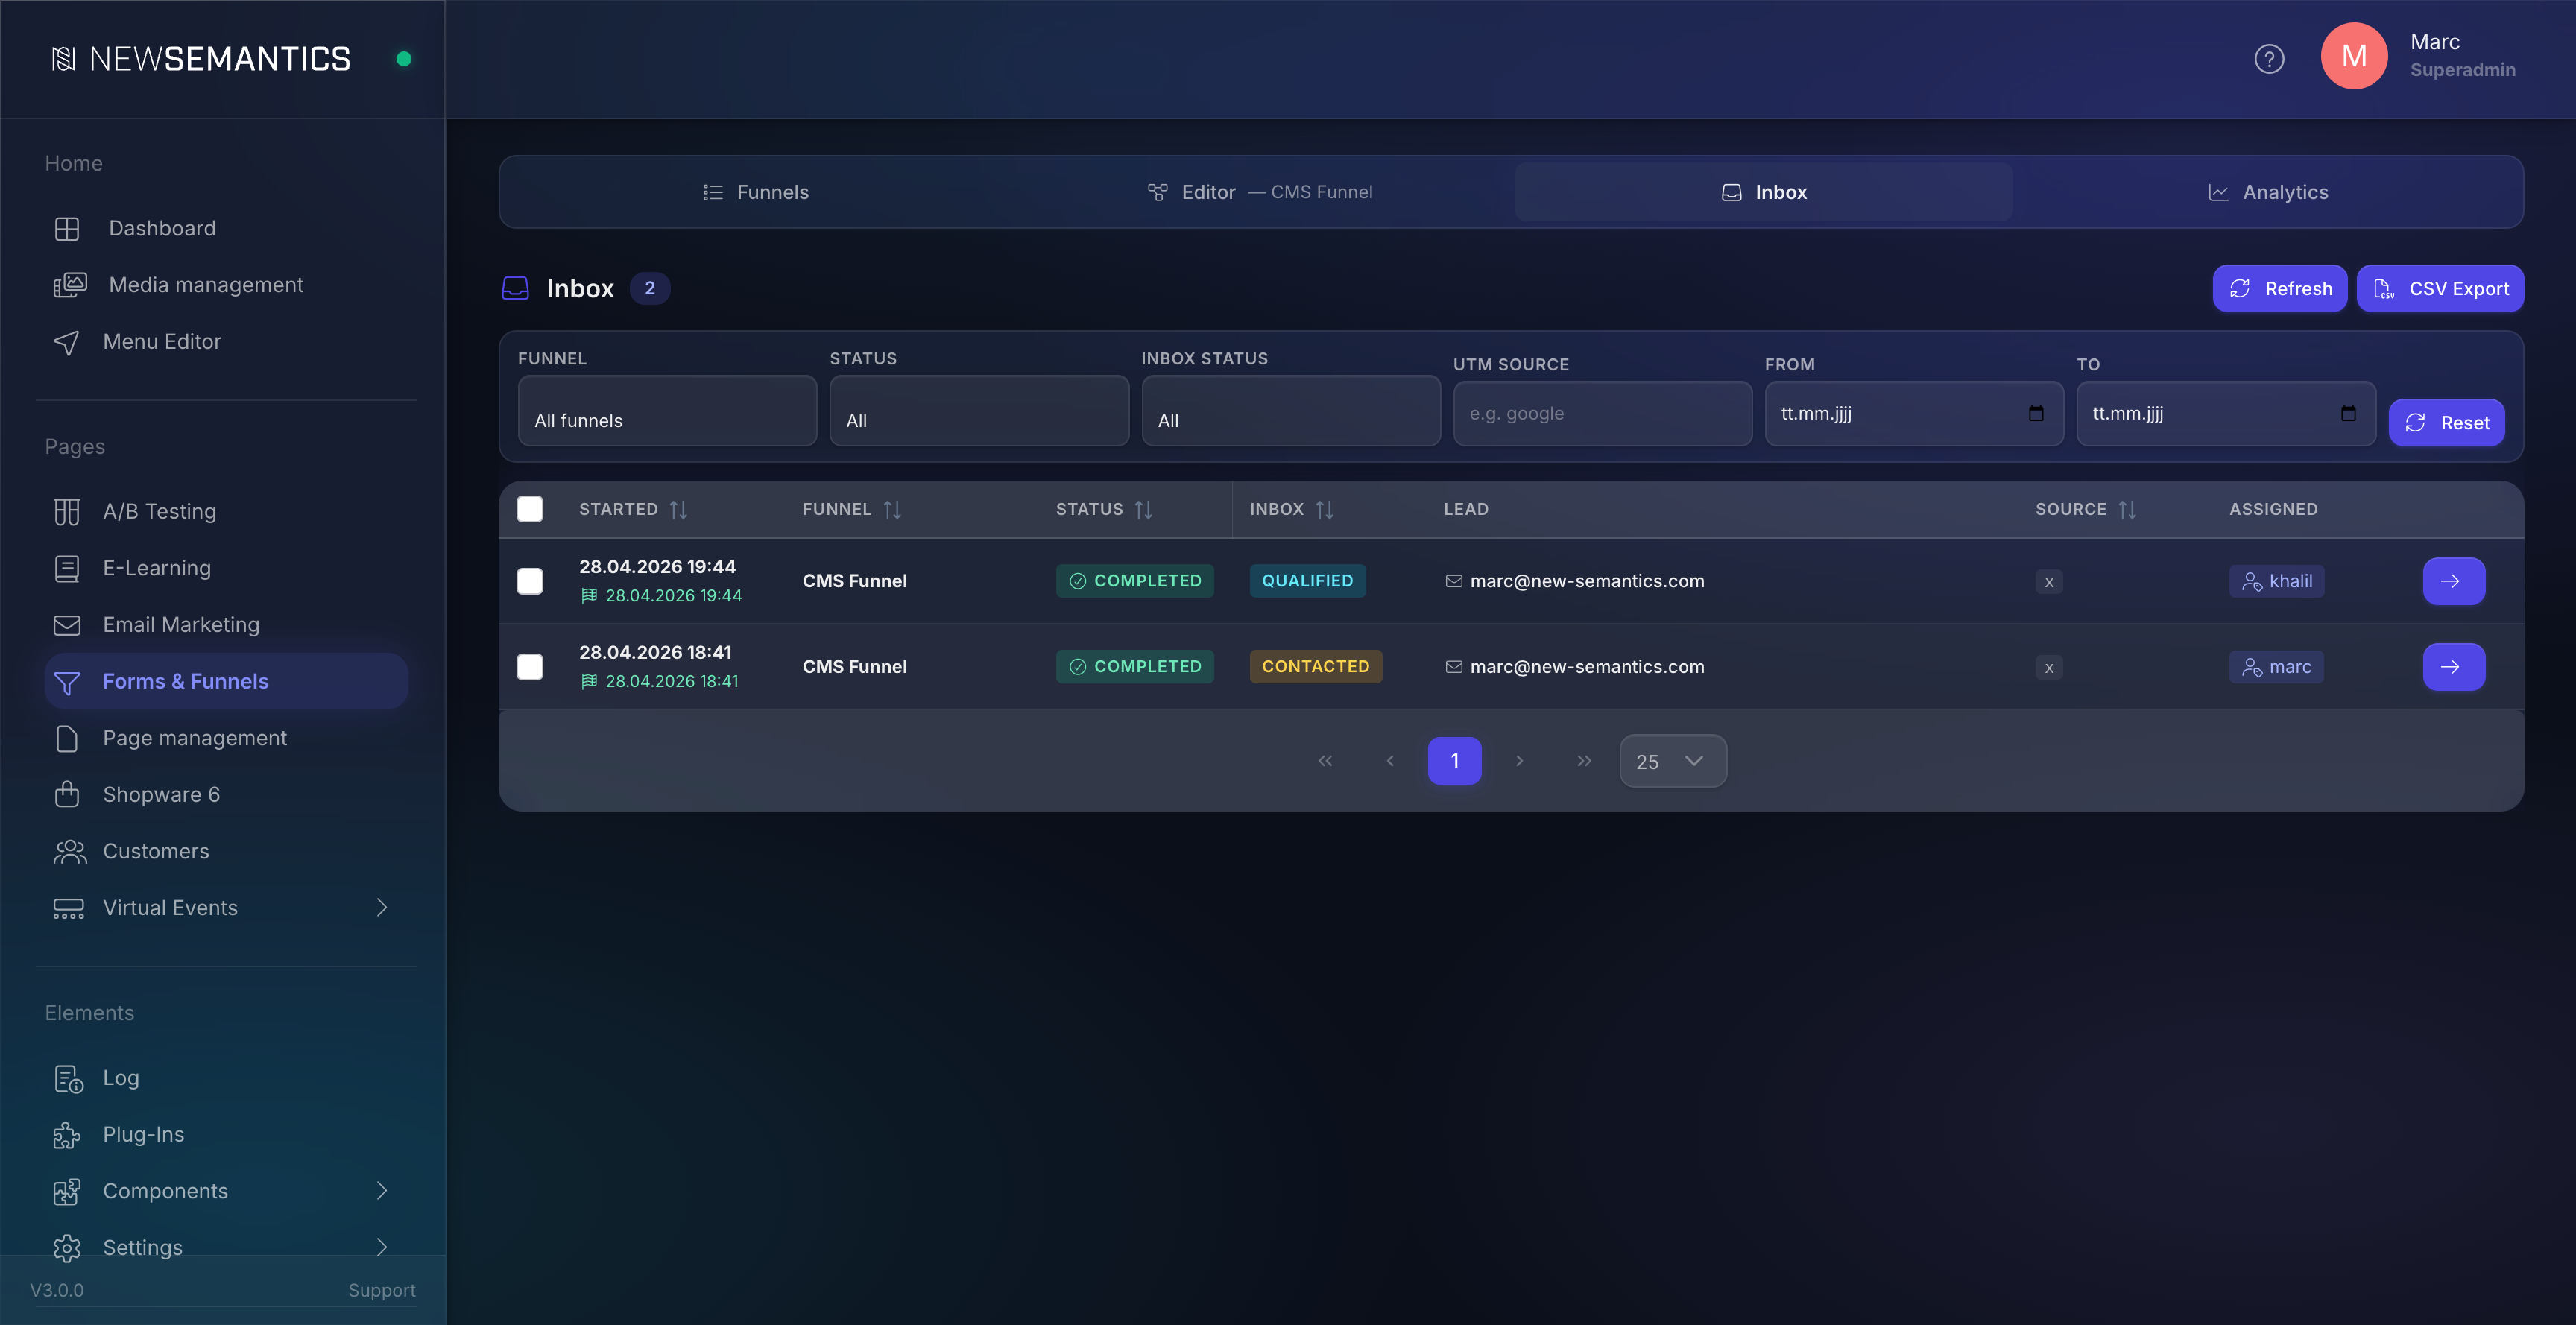Viewport: 2576px width, 1325px height.
Task: Select page 1 in pagination
Action: [x=1454, y=761]
